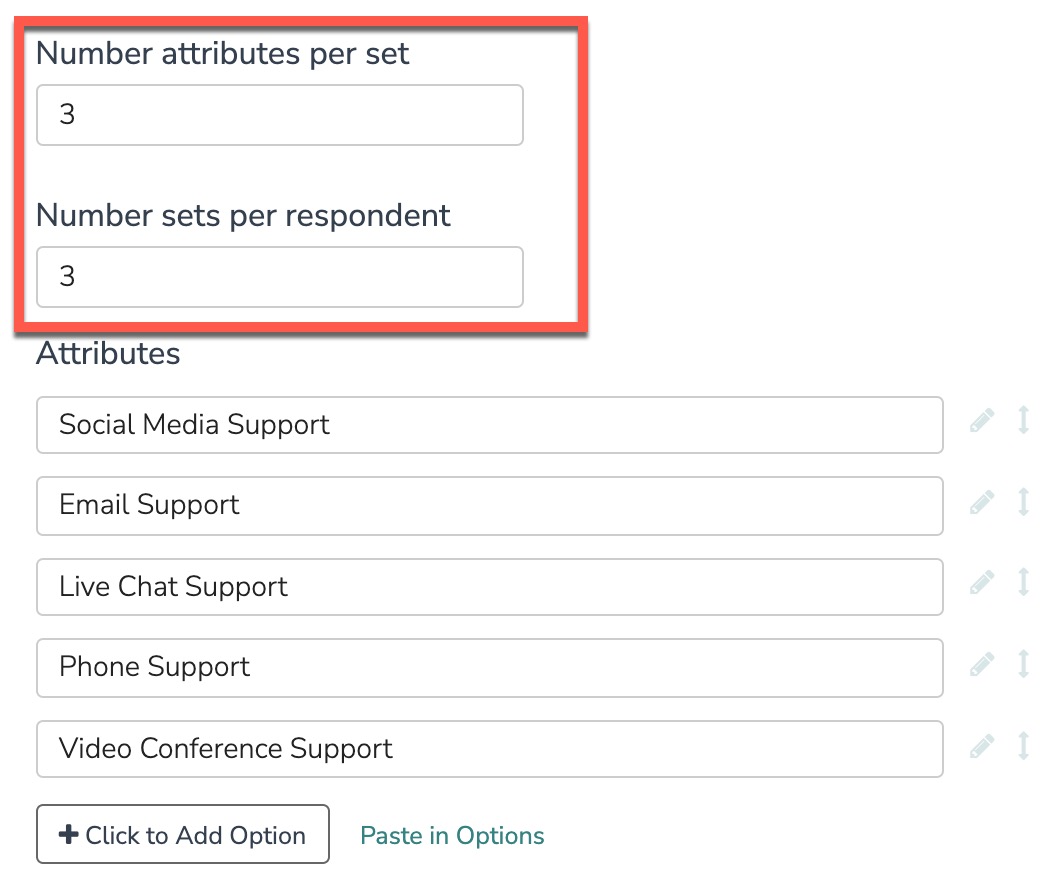The height and width of the screenshot is (882, 1048).
Task: Open the Paste in Options link
Action: 452,835
